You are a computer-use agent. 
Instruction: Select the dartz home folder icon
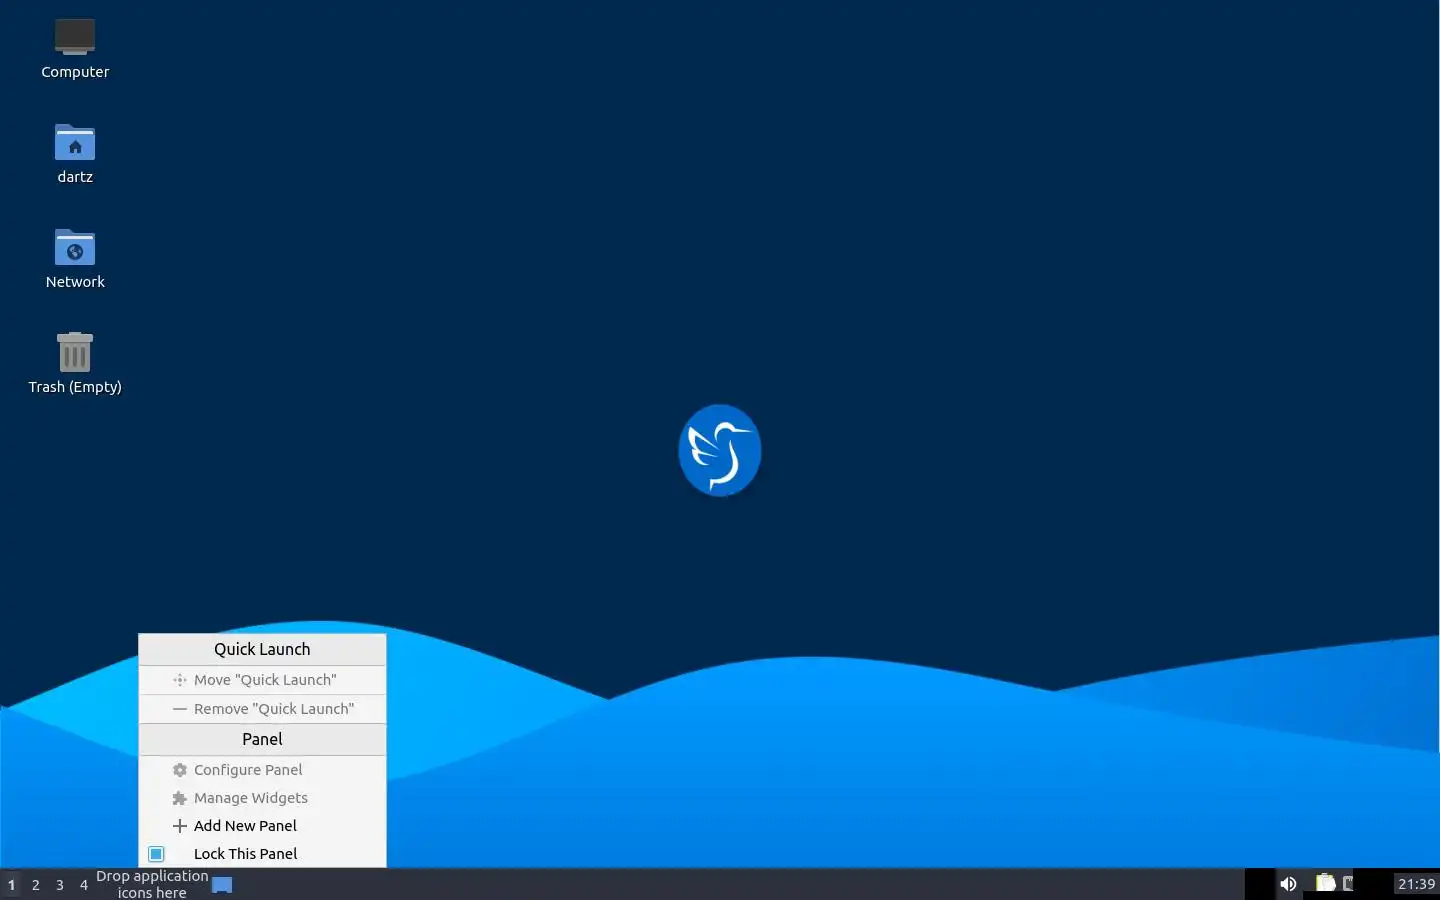pos(75,153)
